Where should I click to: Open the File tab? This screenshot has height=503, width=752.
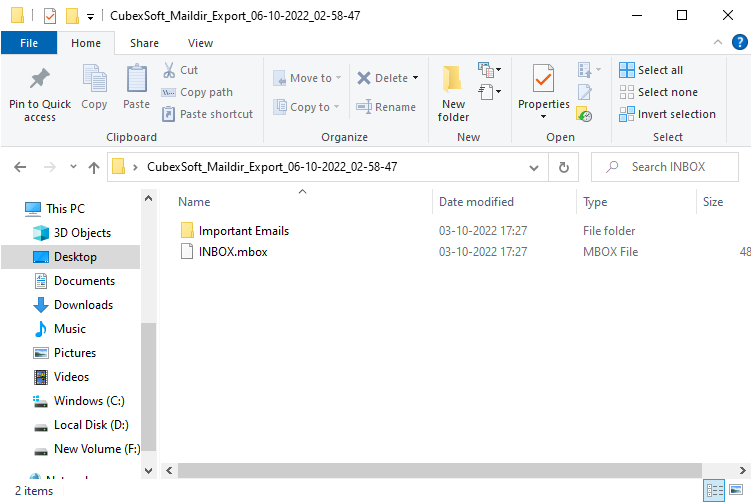pos(29,43)
